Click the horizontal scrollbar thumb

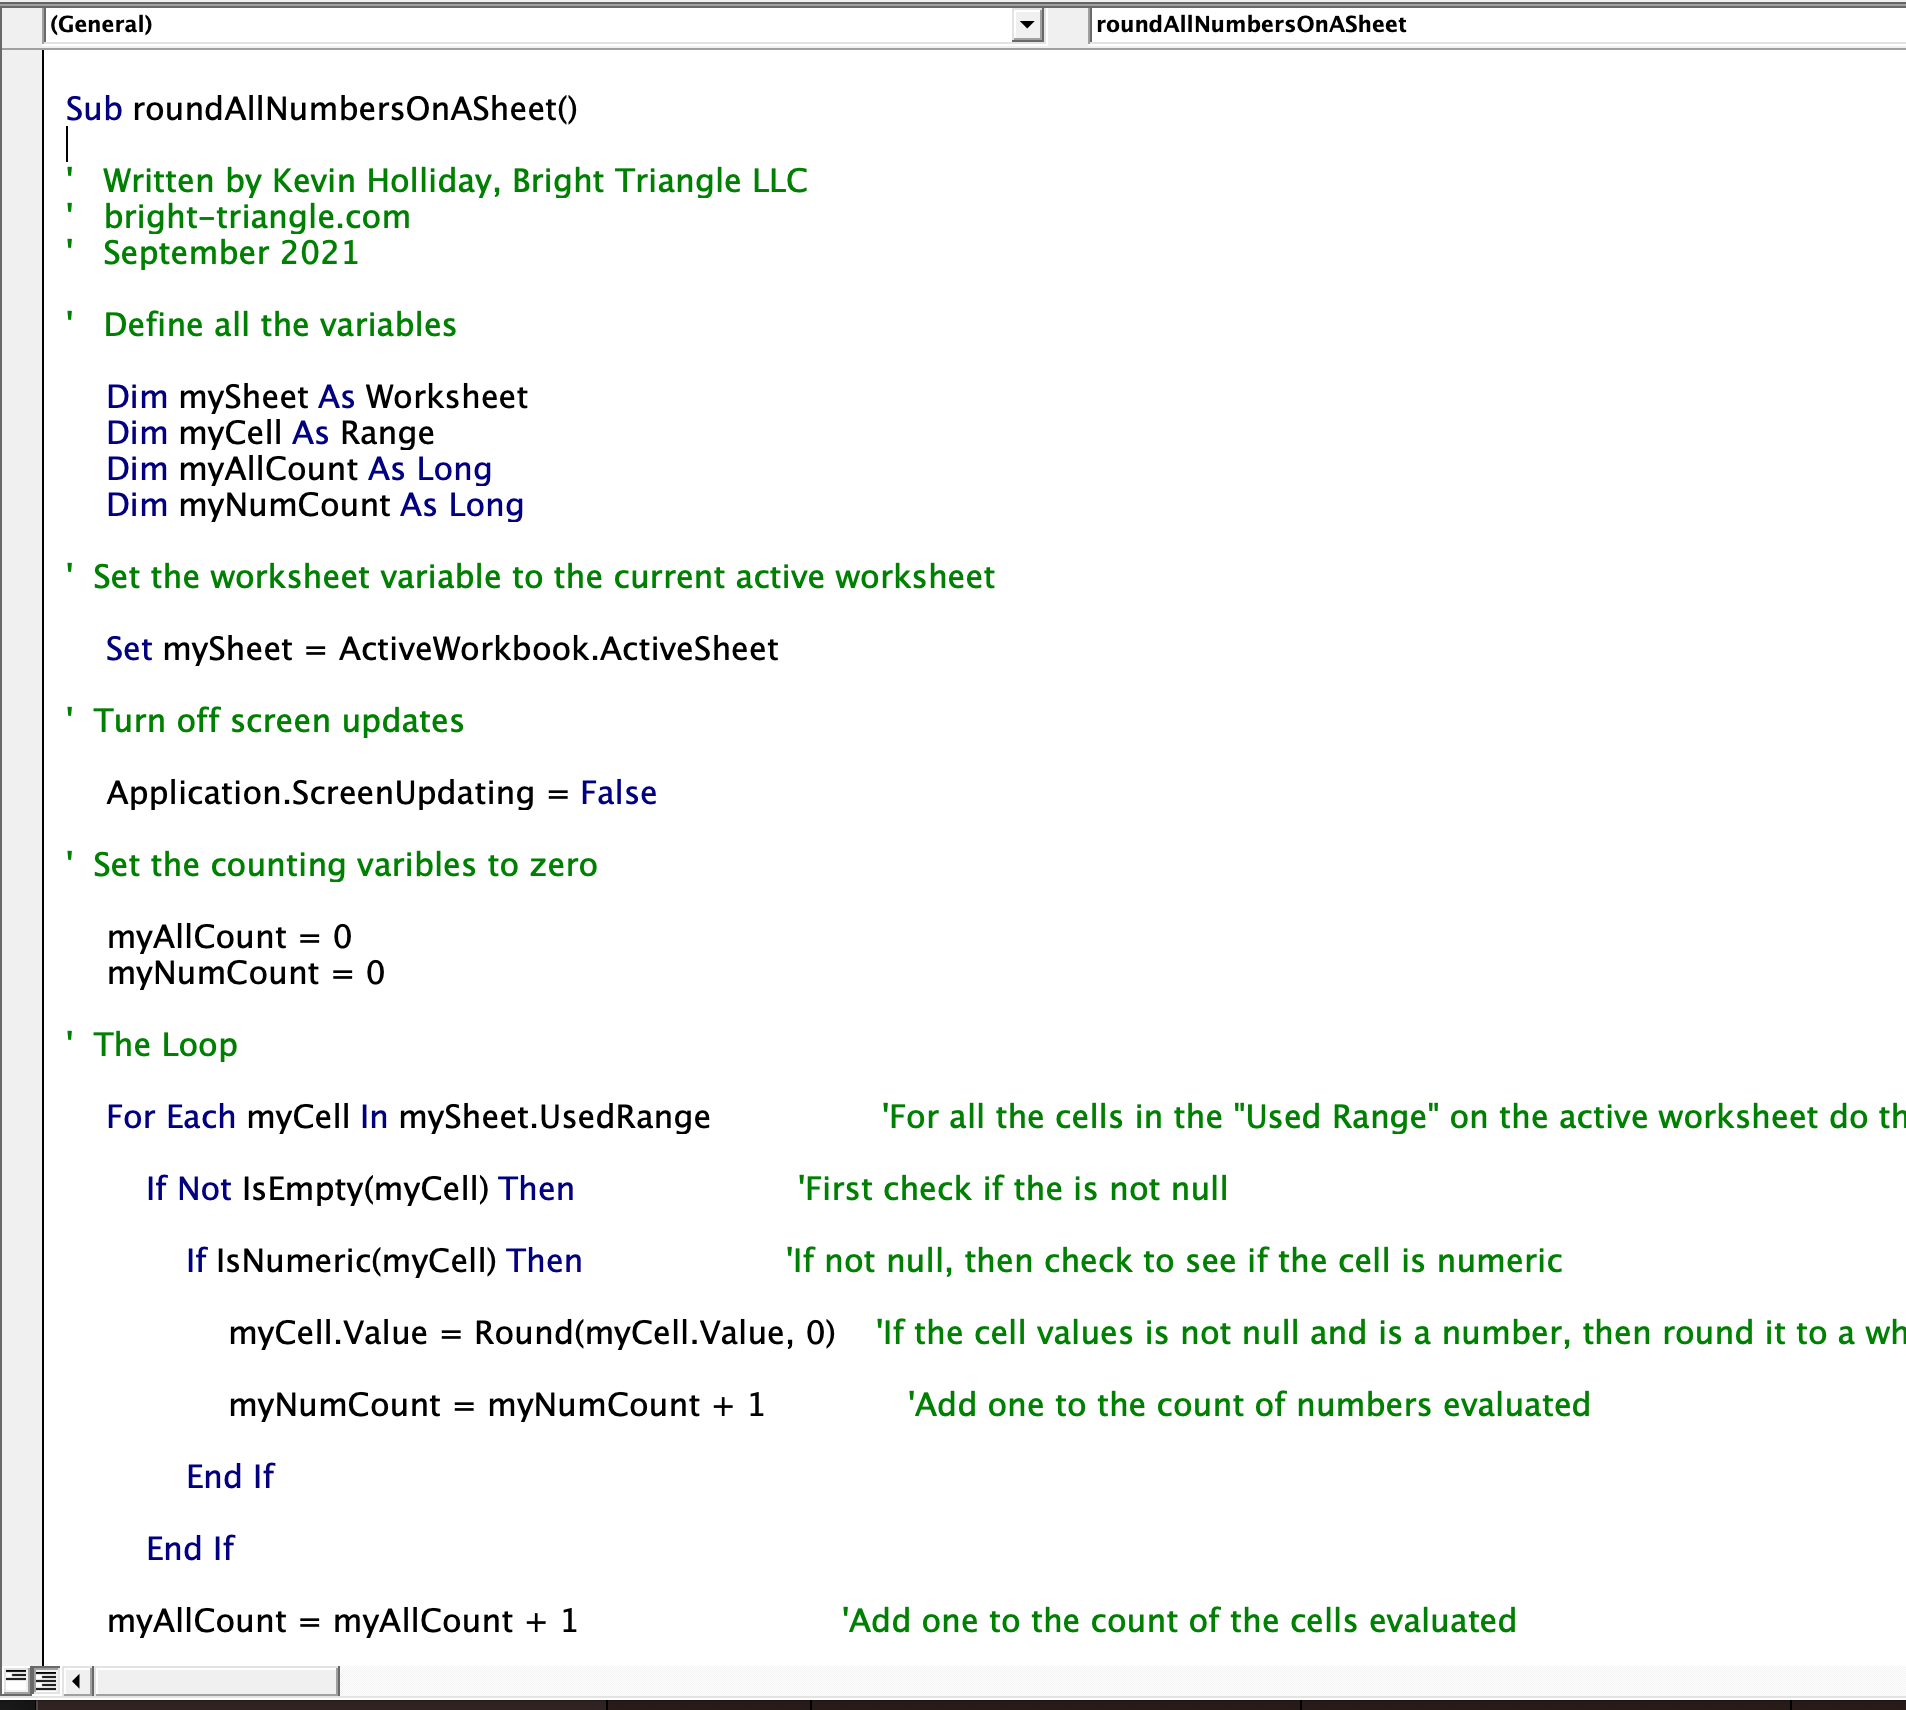click(x=216, y=1681)
